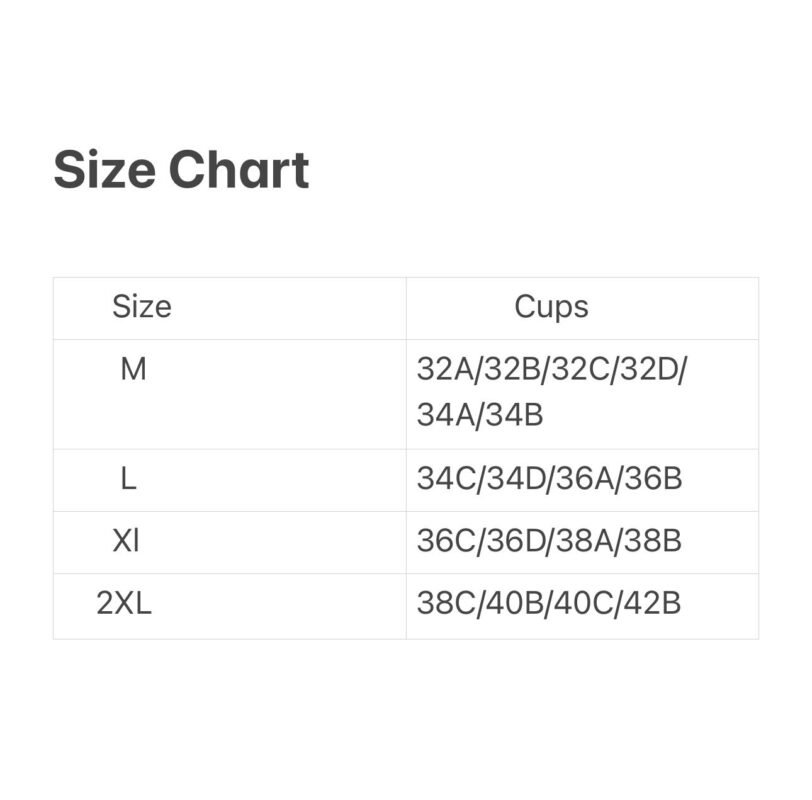Viewport: 812px width, 800px height.
Task: Click the 40B cup size text
Action: pos(516,605)
